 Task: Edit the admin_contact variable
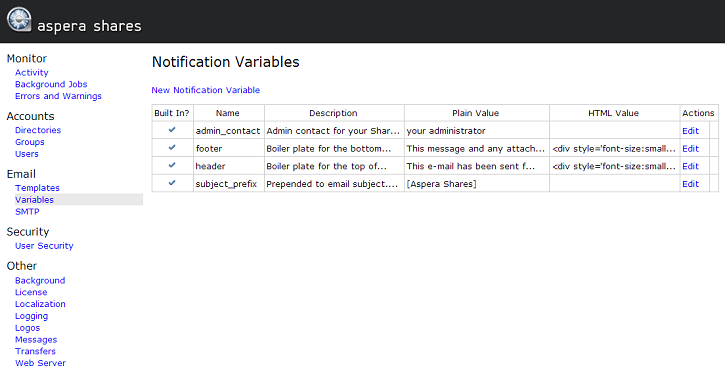pyautogui.click(x=690, y=131)
